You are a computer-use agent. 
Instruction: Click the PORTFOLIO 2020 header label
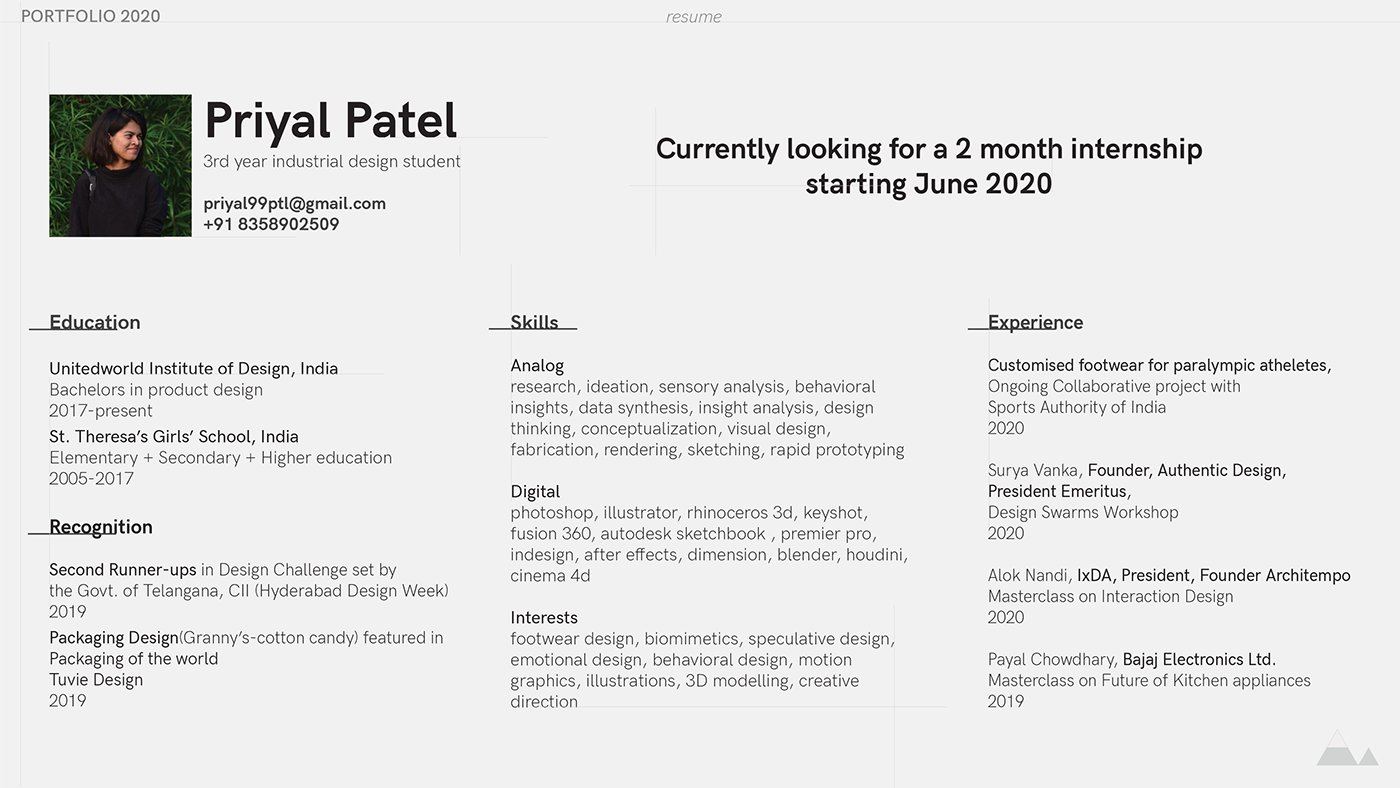pos(90,16)
